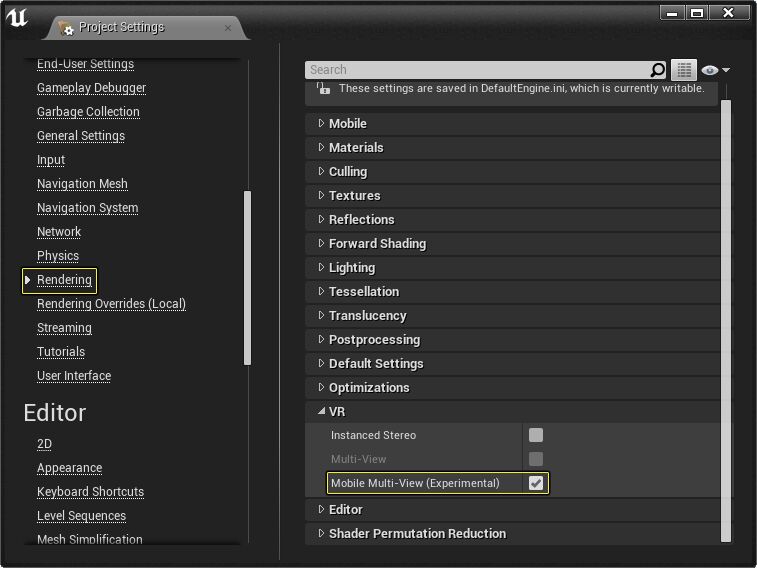Collapse the VR section

[321, 411]
